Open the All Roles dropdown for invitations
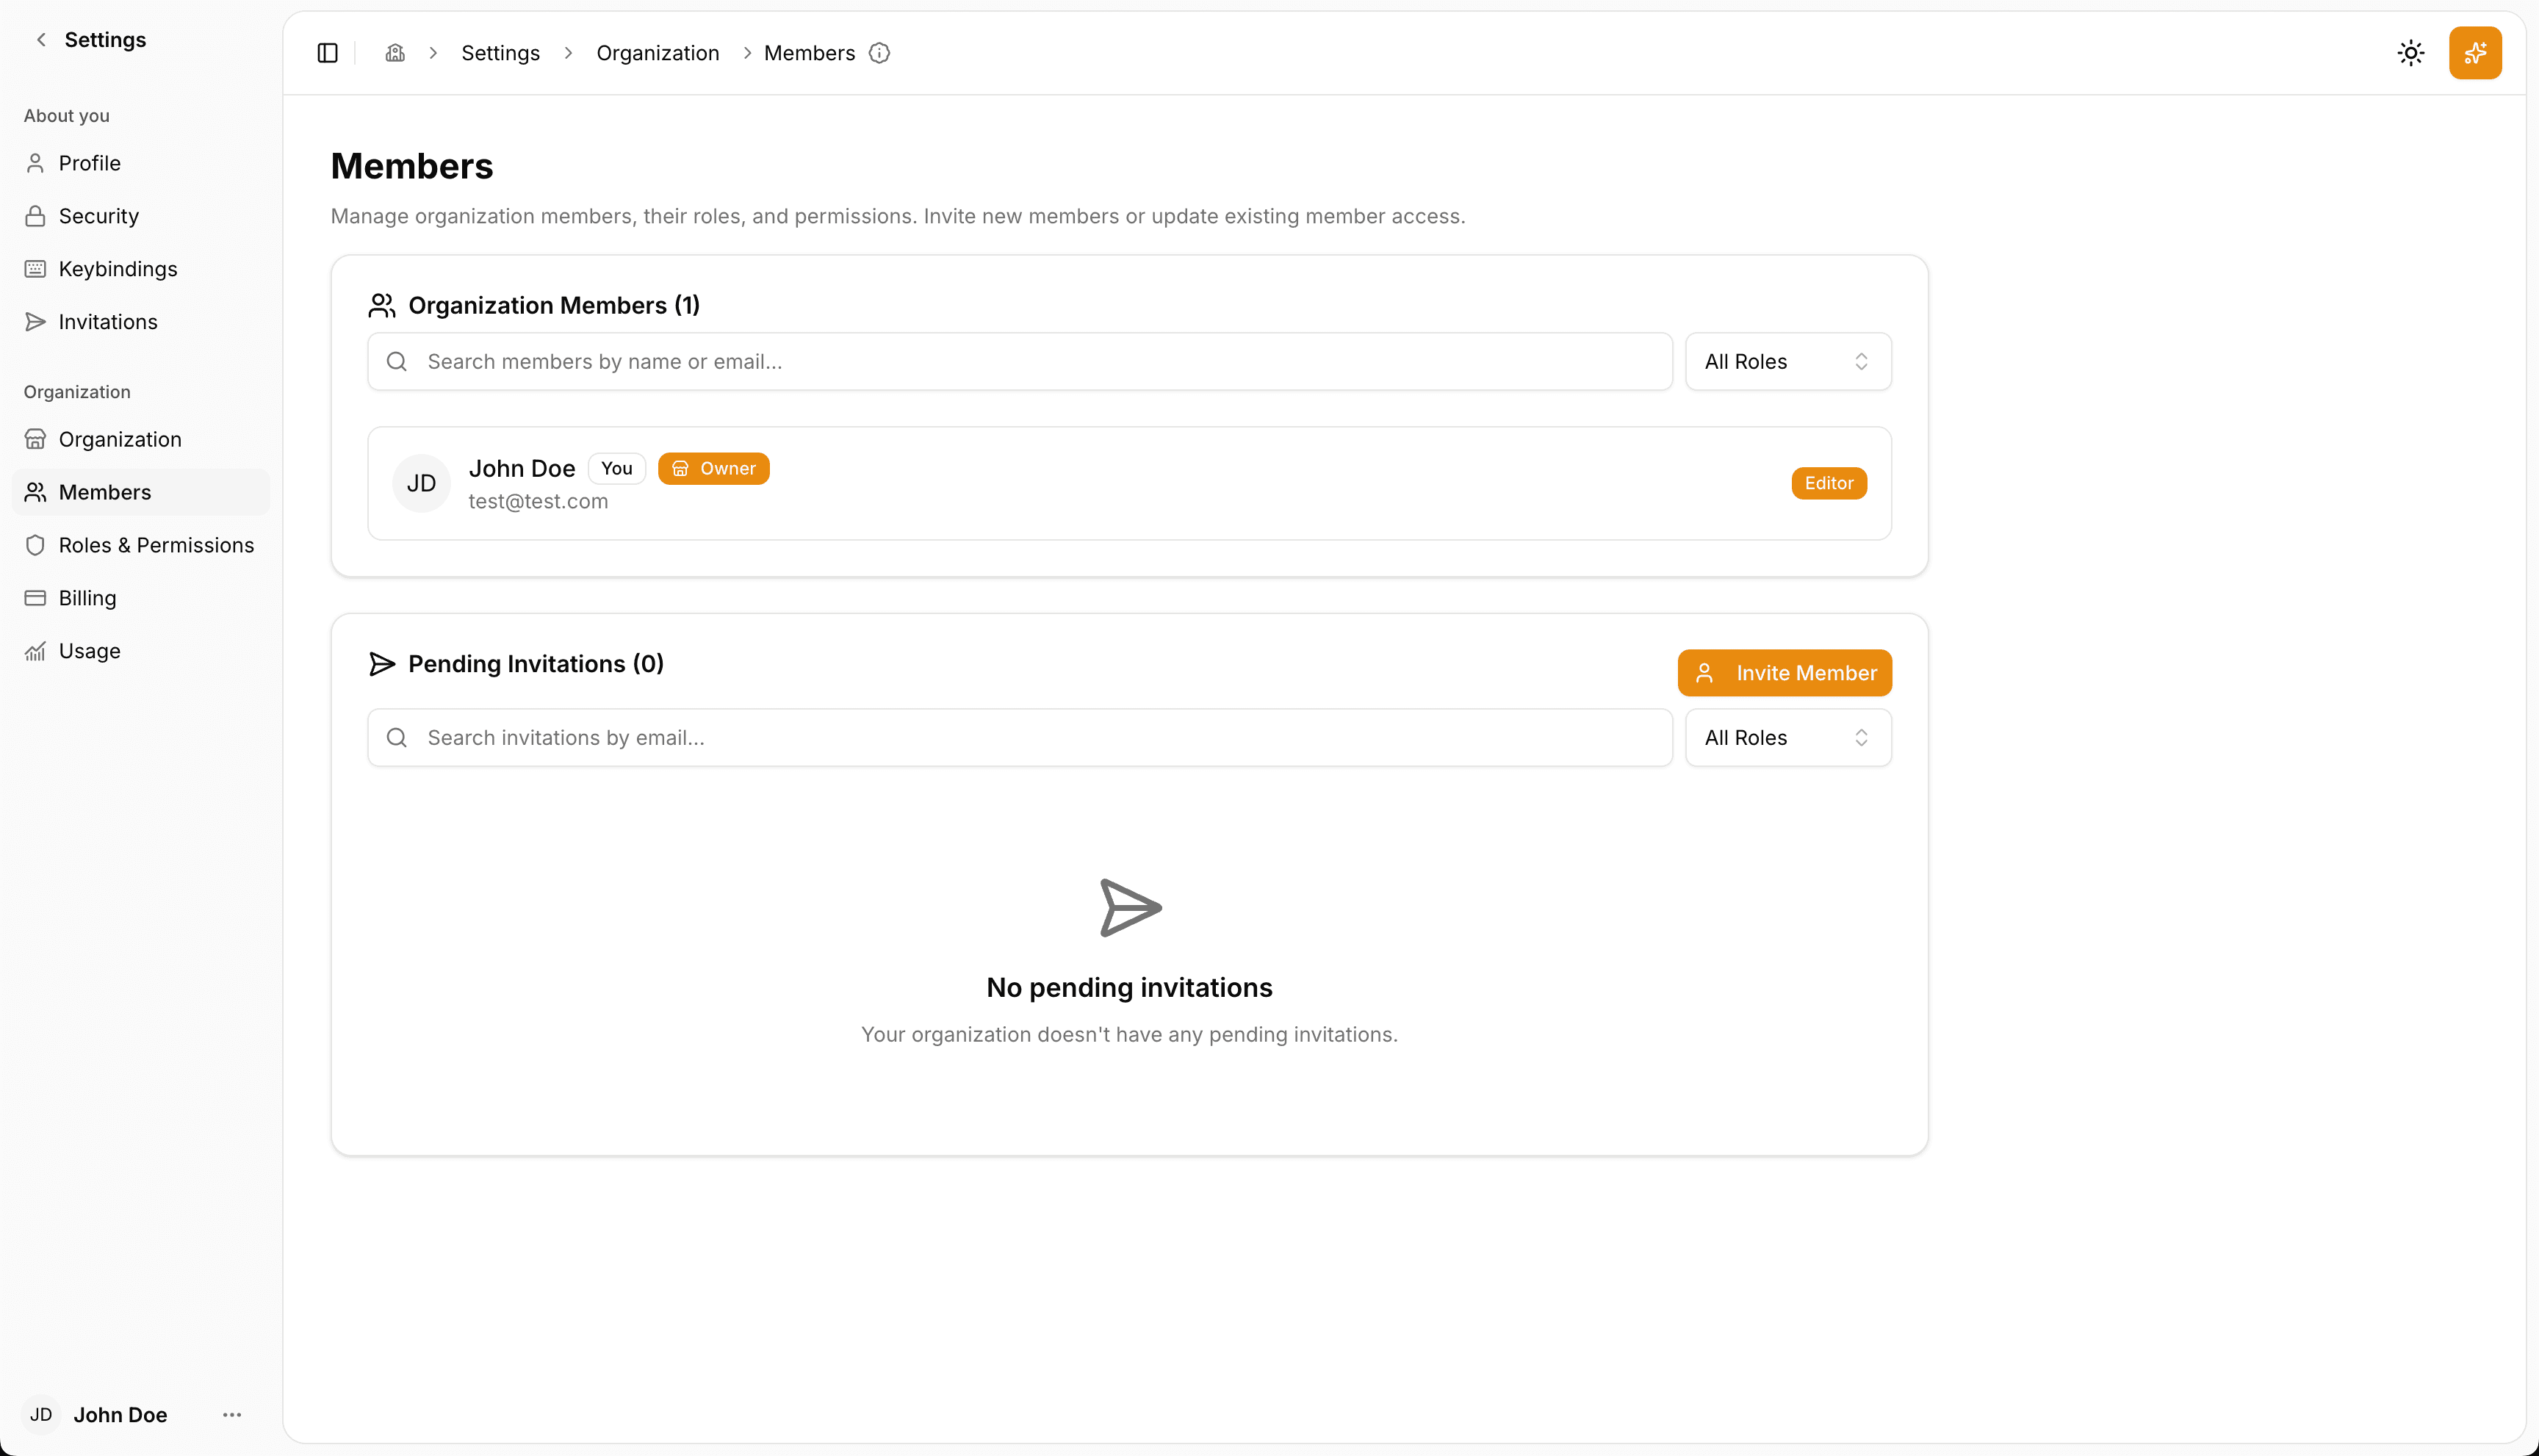 (1787, 737)
